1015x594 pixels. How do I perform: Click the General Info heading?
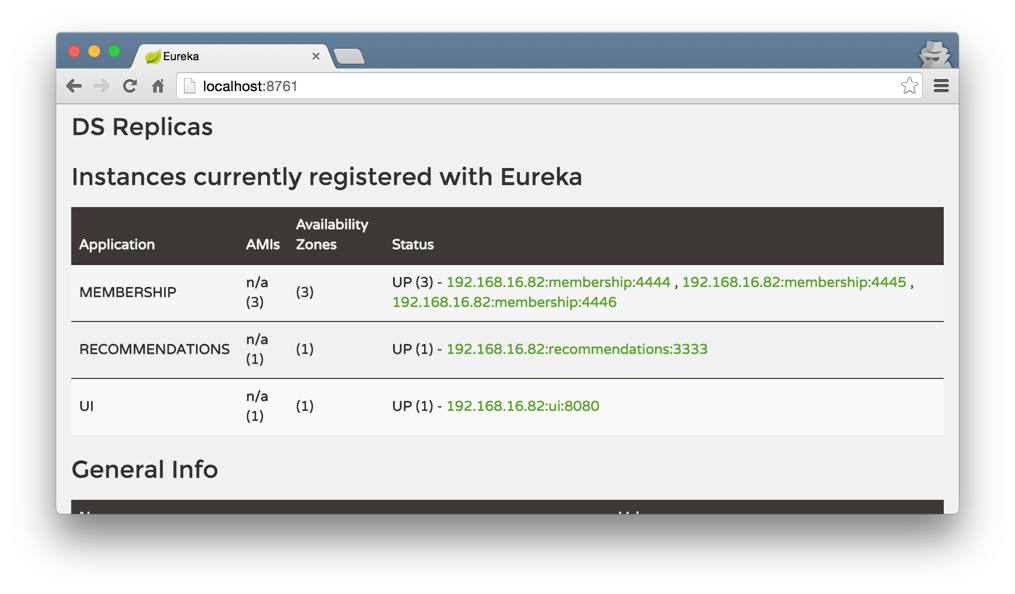click(144, 470)
